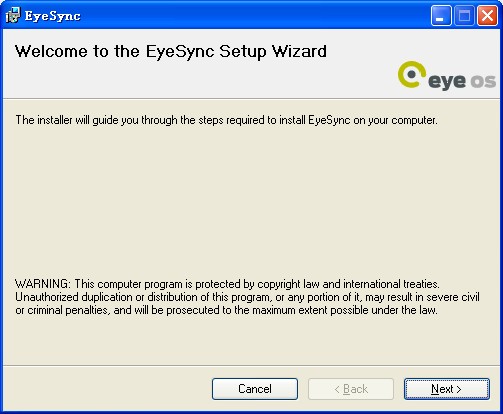Image resolution: width=503 pixels, height=414 pixels.
Task: Click the gray 'eye' word in the logo
Action: [x=447, y=81]
